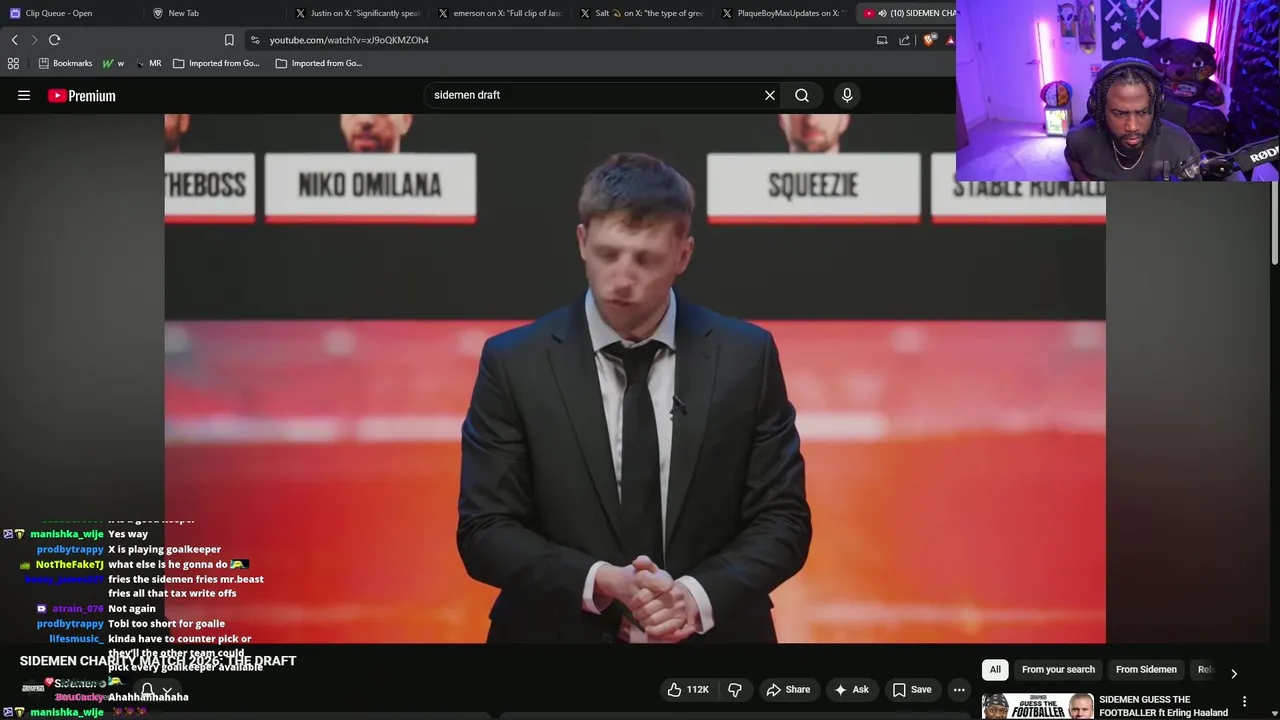Screen dimensions: 1280x720
Task: Click chat username 'NotTheFakeTJ'
Action: click(69, 564)
